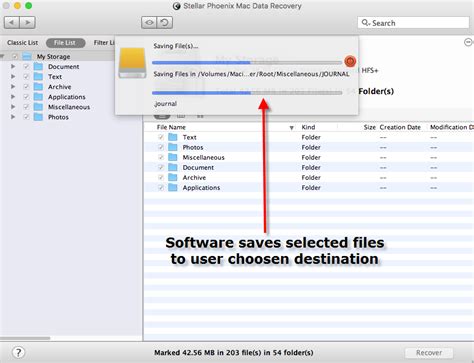Select the Applications row in file table
The height and width of the screenshot is (363, 474).
pyautogui.click(x=309, y=187)
